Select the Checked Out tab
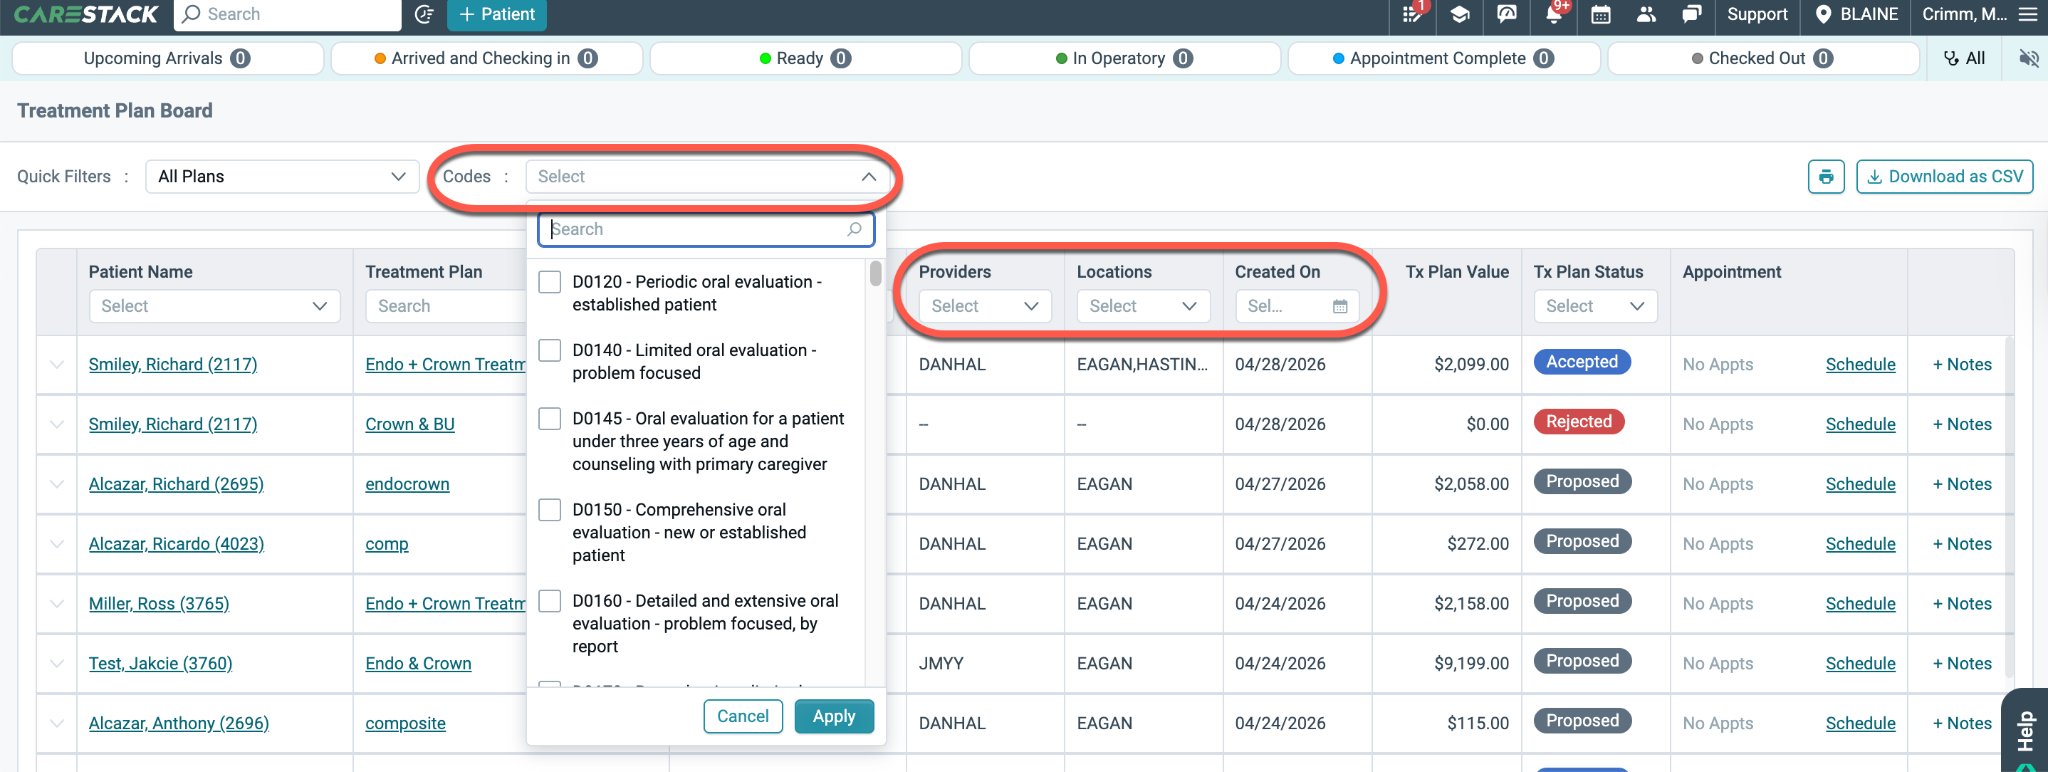Image resolution: width=2048 pixels, height=772 pixels. (x=1763, y=58)
